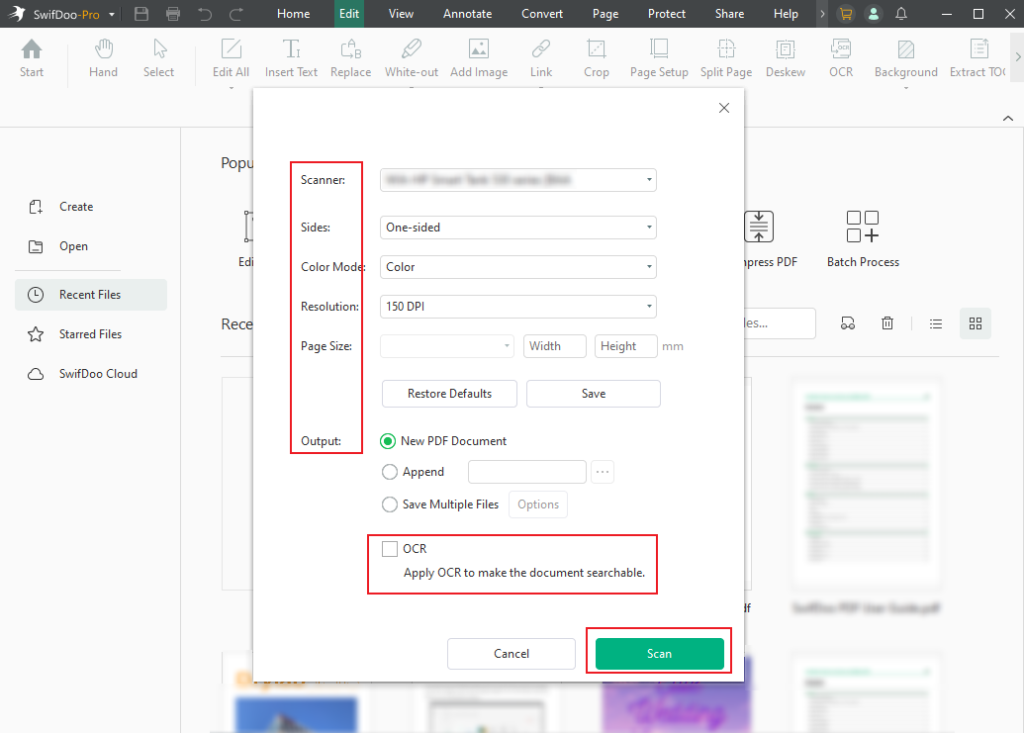Open the Convert ribbon tab
1024x733 pixels.
(x=542, y=13)
